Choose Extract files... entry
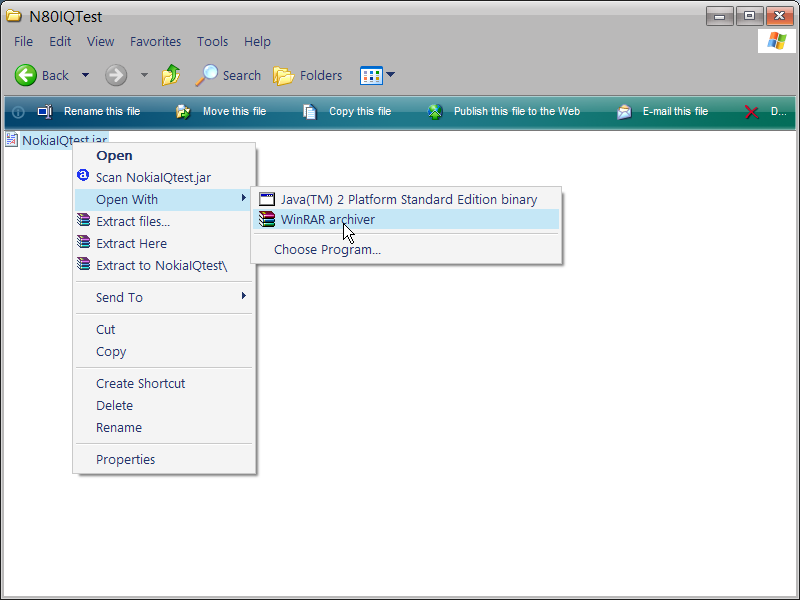The image size is (800, 600). (133, 221)
